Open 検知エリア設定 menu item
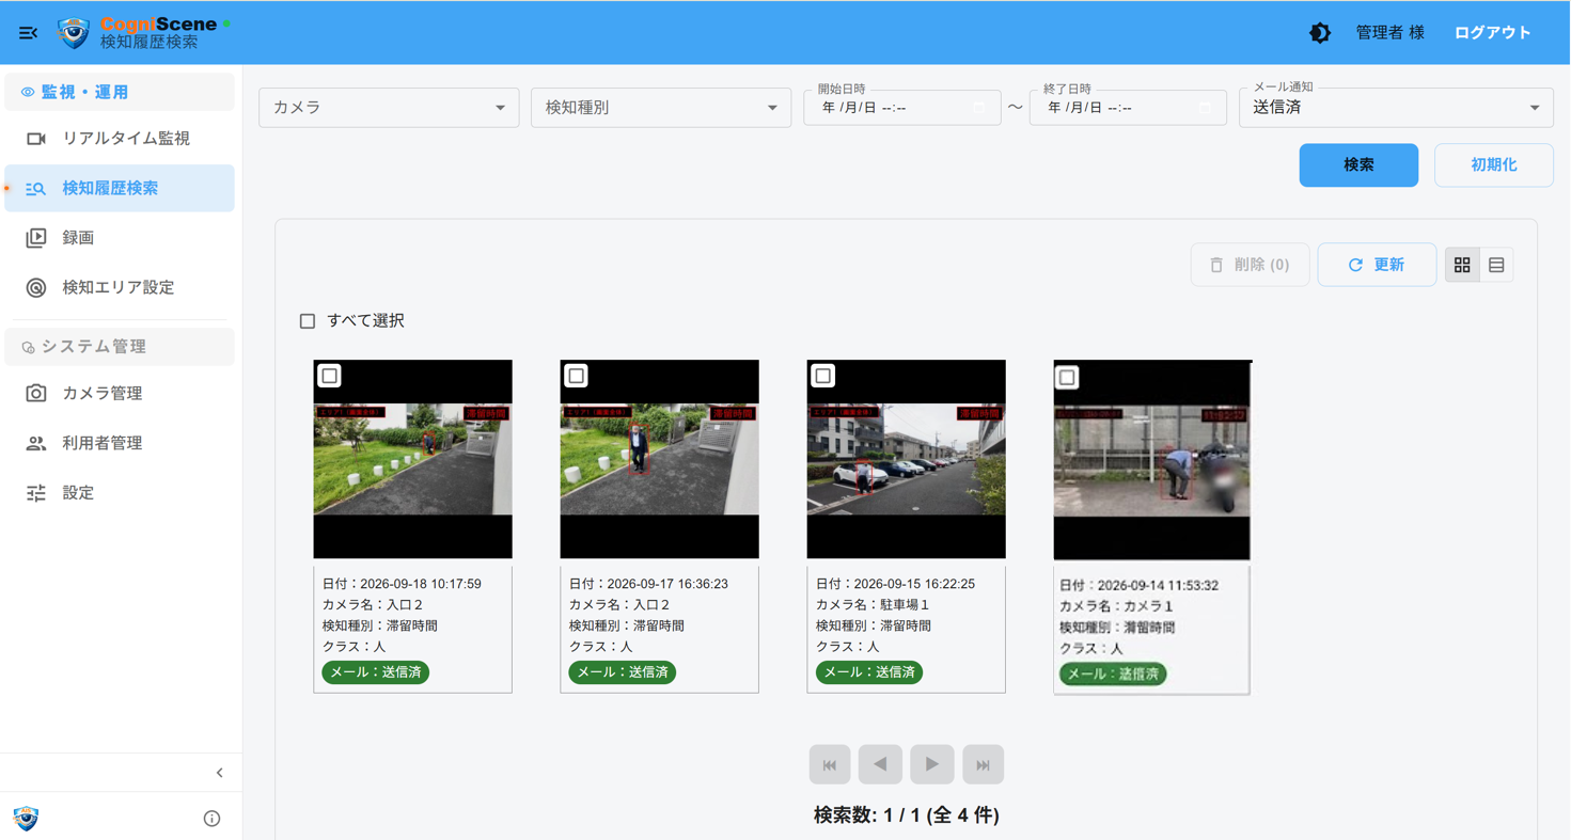 120,287
